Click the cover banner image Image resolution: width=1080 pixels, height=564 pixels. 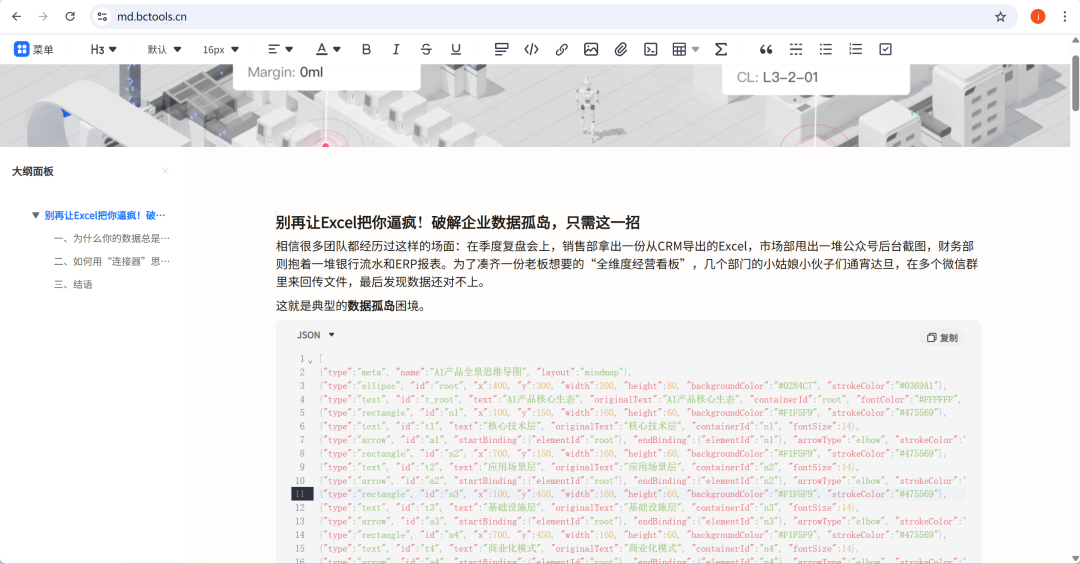tap(534, 105)
